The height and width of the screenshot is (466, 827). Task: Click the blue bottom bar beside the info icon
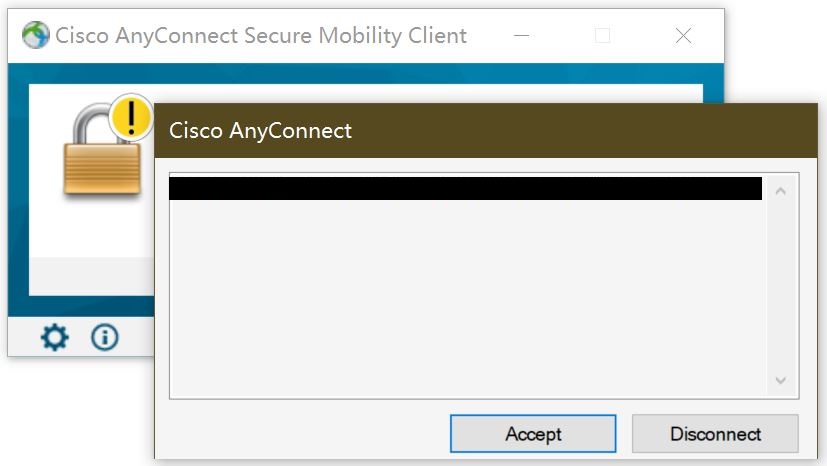[136, 338]
